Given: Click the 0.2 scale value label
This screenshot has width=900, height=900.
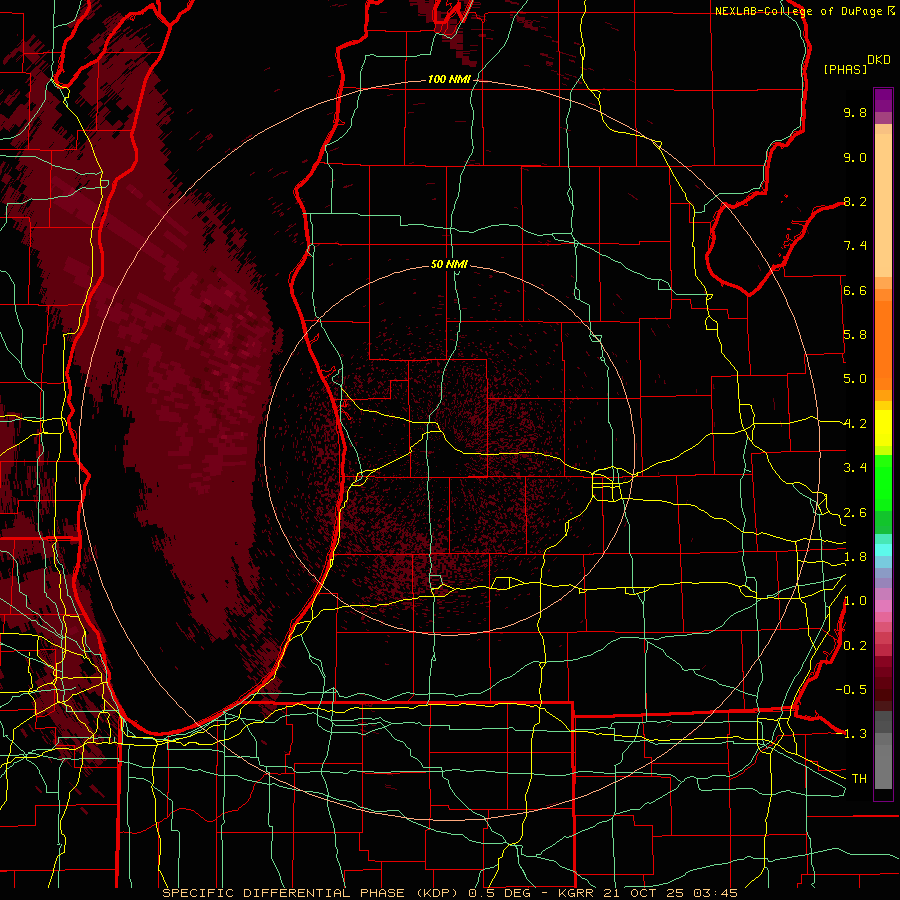Looking at the screenshot, I should 855,646.
